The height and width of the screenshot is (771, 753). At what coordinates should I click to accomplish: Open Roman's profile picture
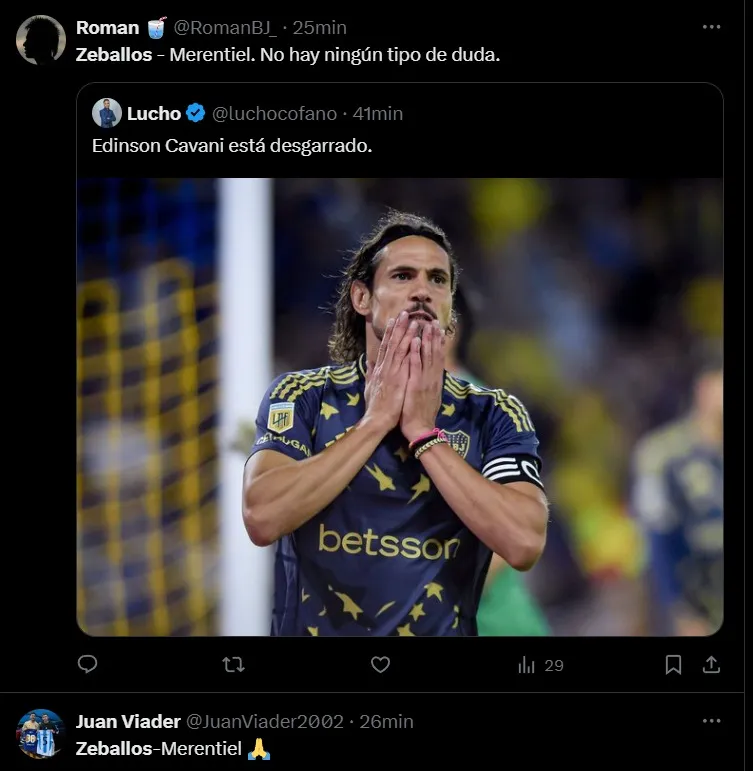(41, 40)
